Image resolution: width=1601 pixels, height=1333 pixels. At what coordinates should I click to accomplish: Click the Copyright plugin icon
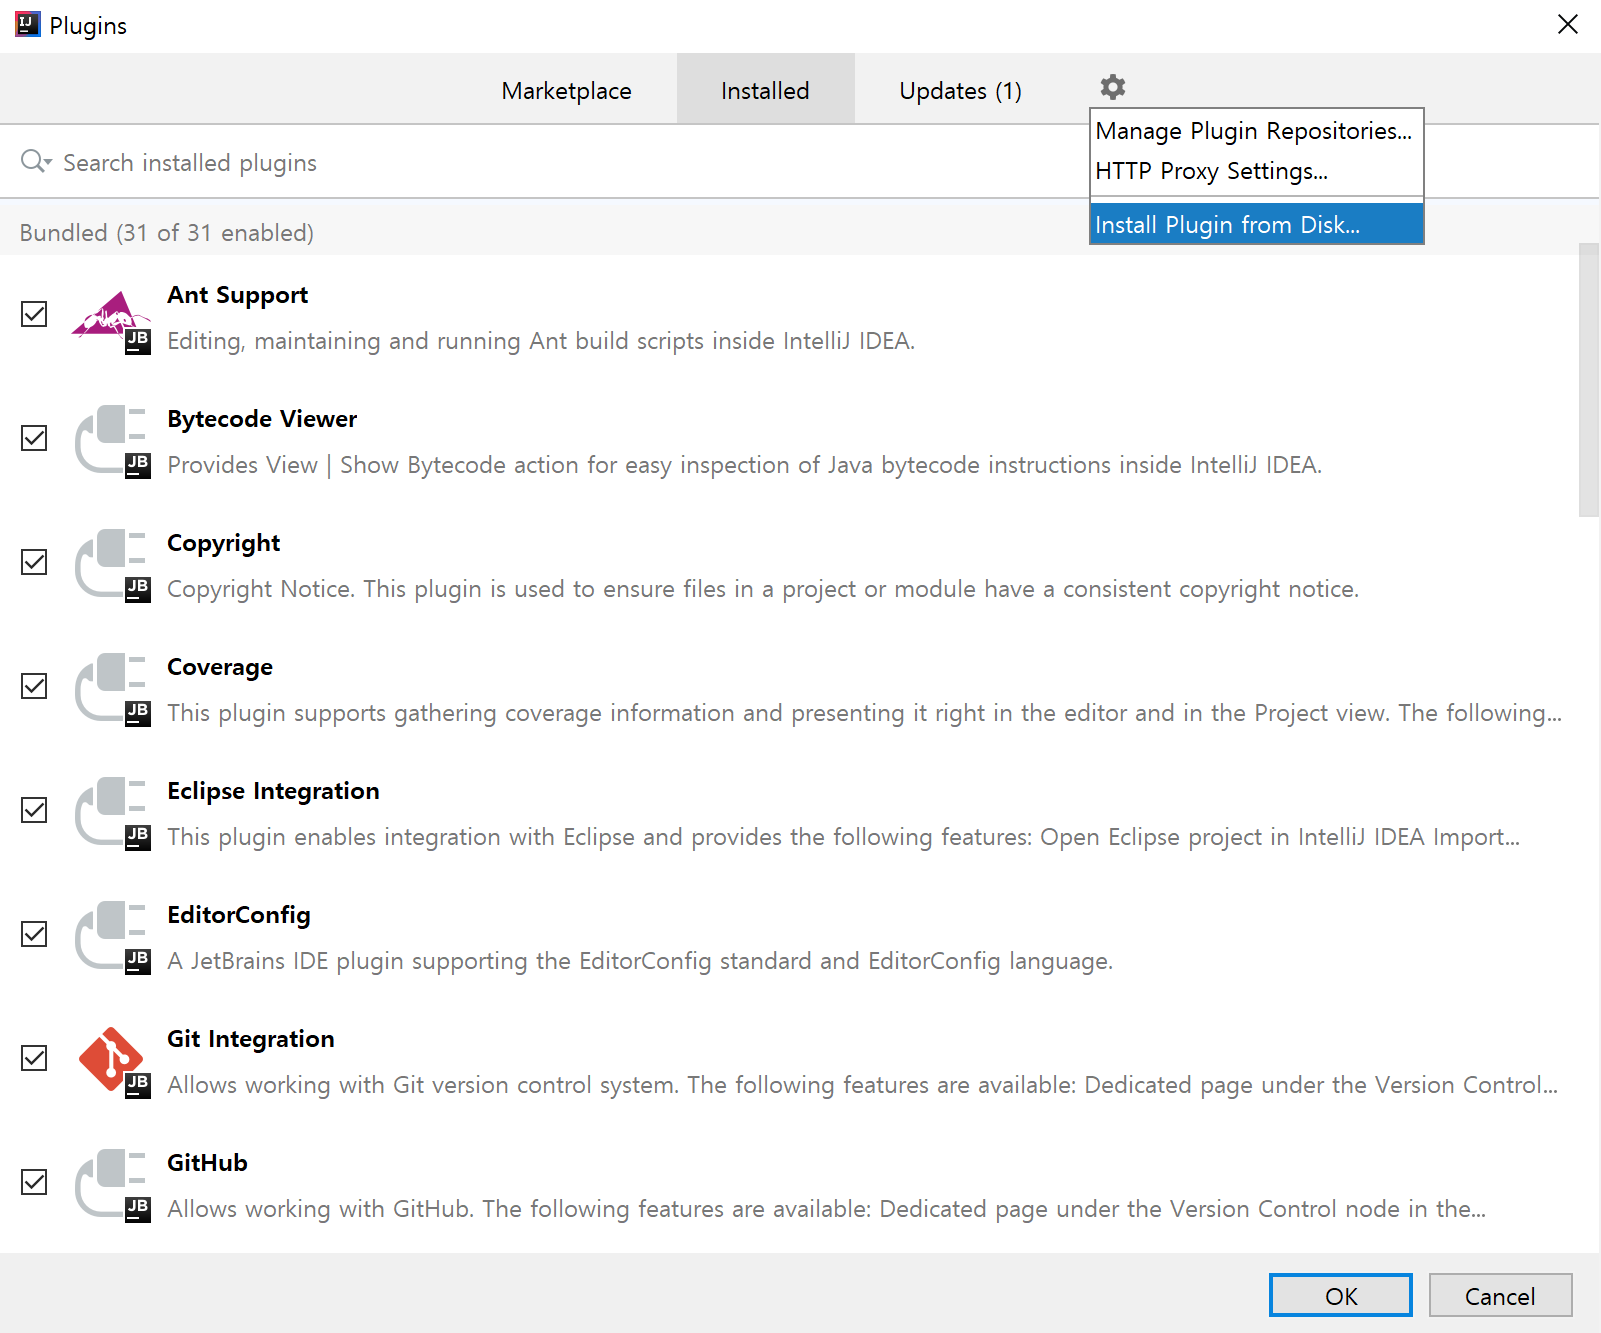tap(112, 566)
